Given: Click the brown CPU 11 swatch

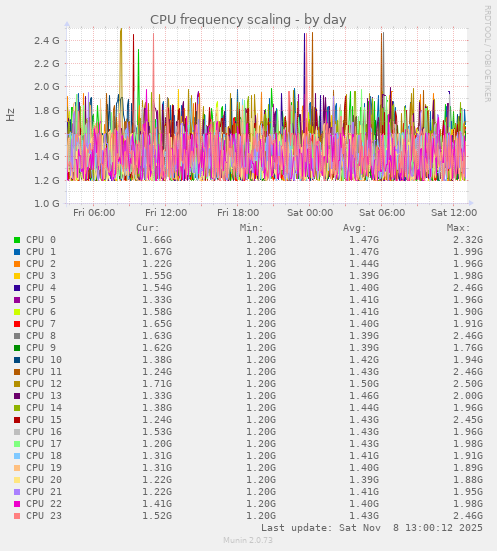Looking at the screenshot, I should click(x=17, y=372).
